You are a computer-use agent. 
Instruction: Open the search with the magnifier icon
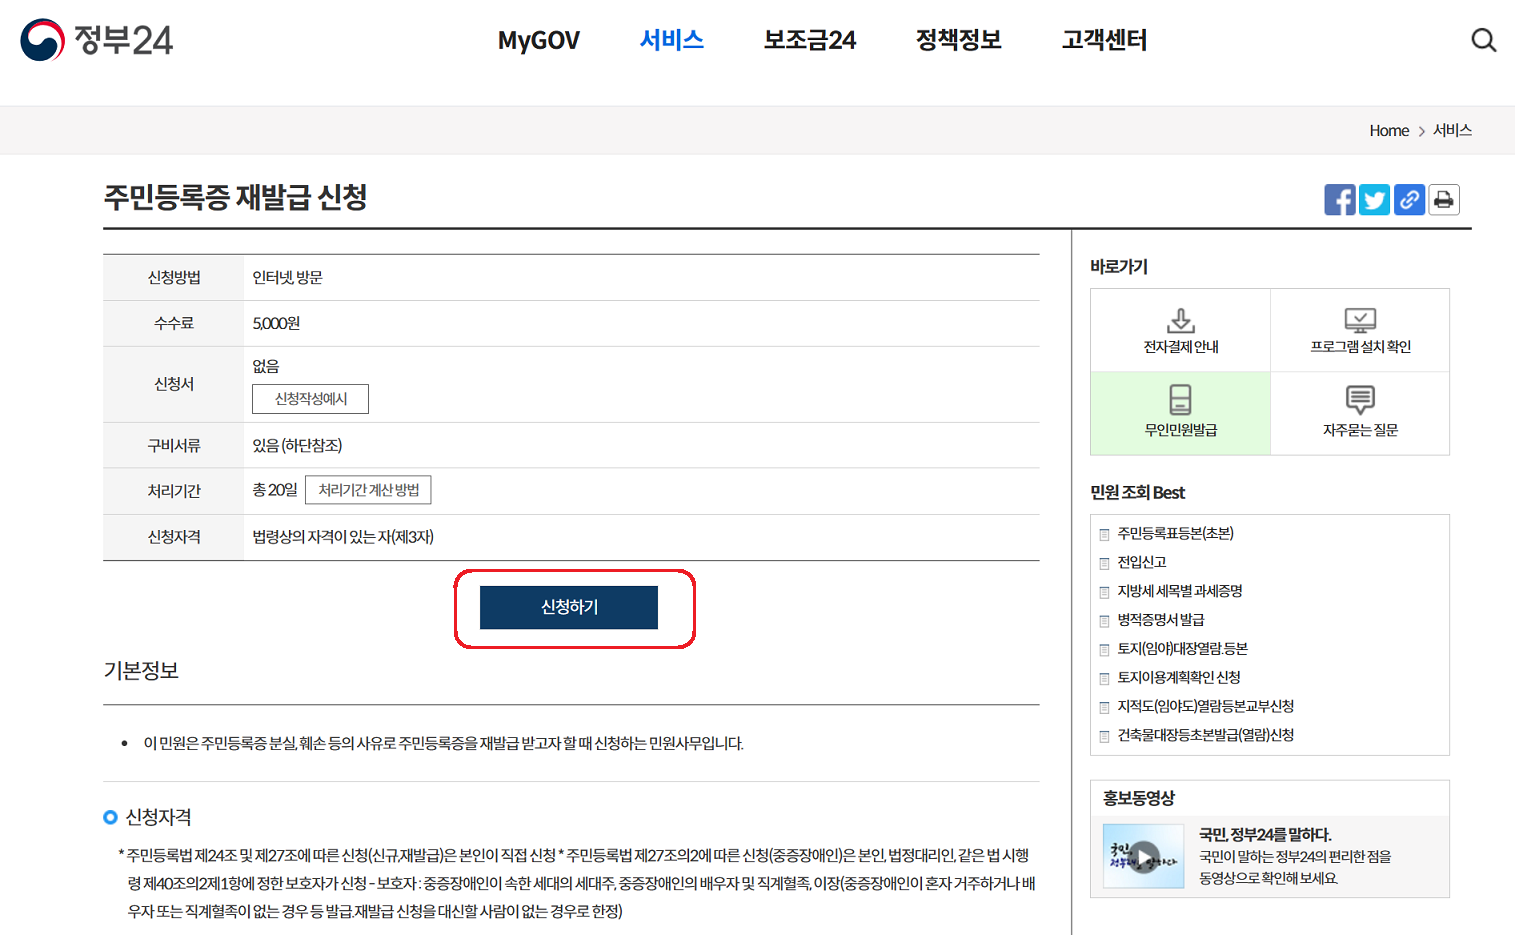pyautogui.click(x=1483, y=39)
